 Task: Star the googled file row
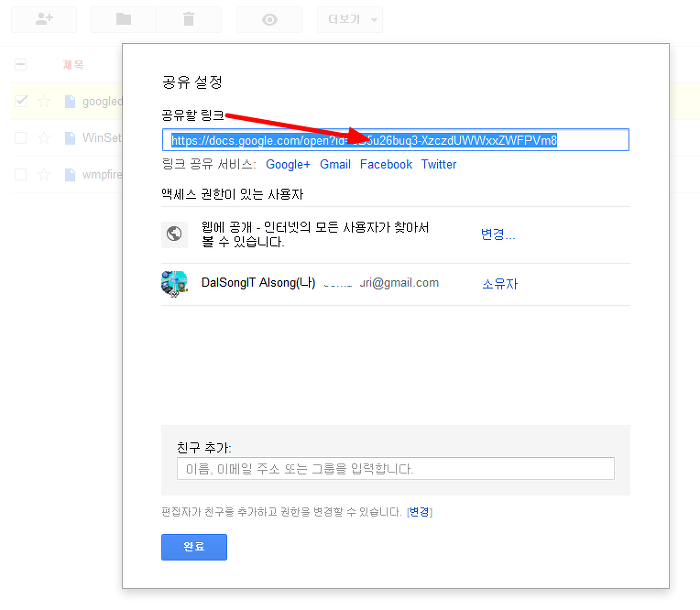(44, 101)
